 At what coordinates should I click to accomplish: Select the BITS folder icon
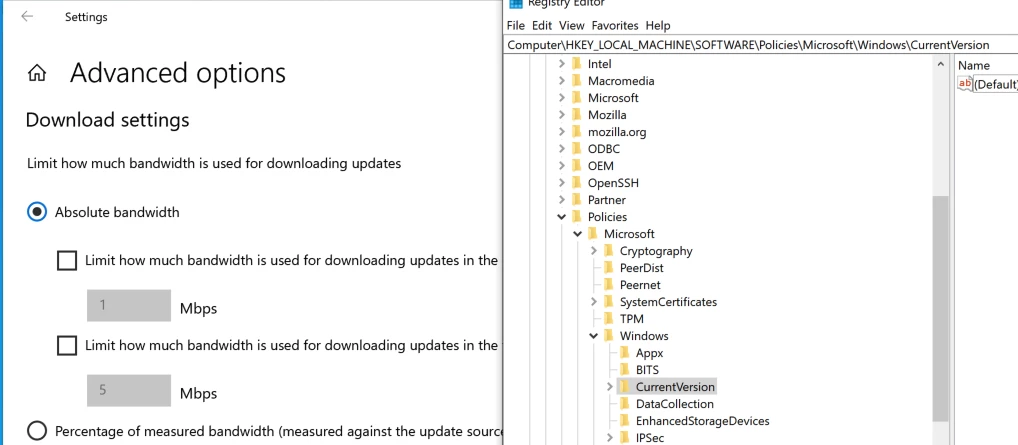pyautogui.click(x=625, y=370)
